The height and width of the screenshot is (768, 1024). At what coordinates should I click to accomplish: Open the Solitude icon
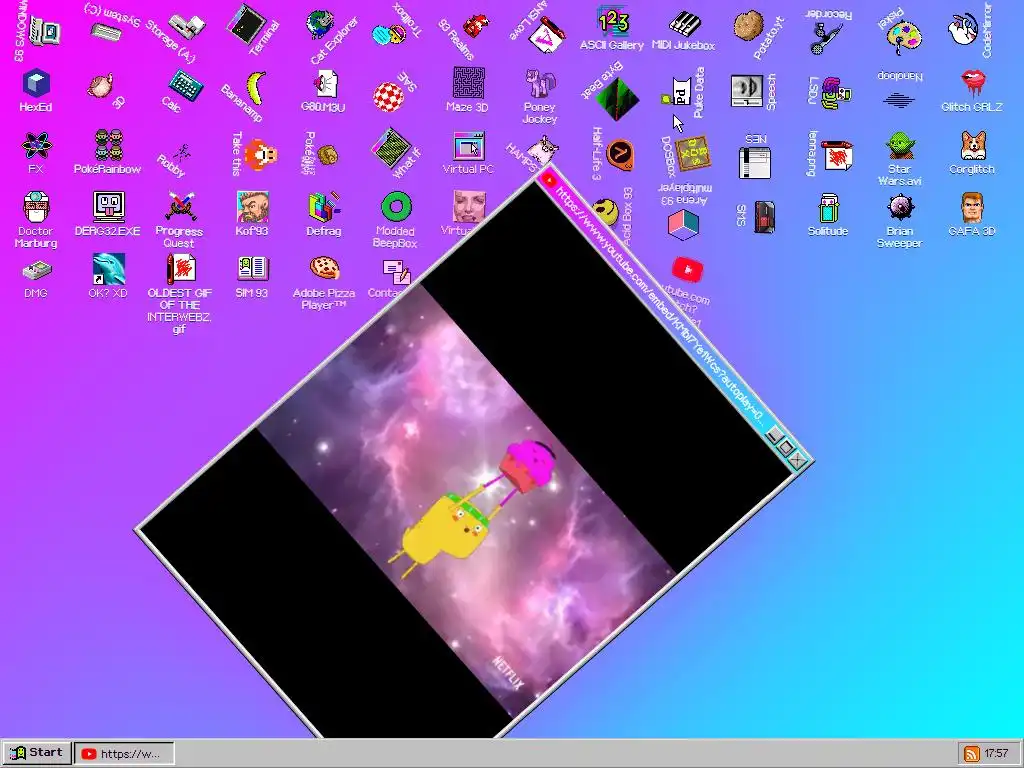coord(828,208)
